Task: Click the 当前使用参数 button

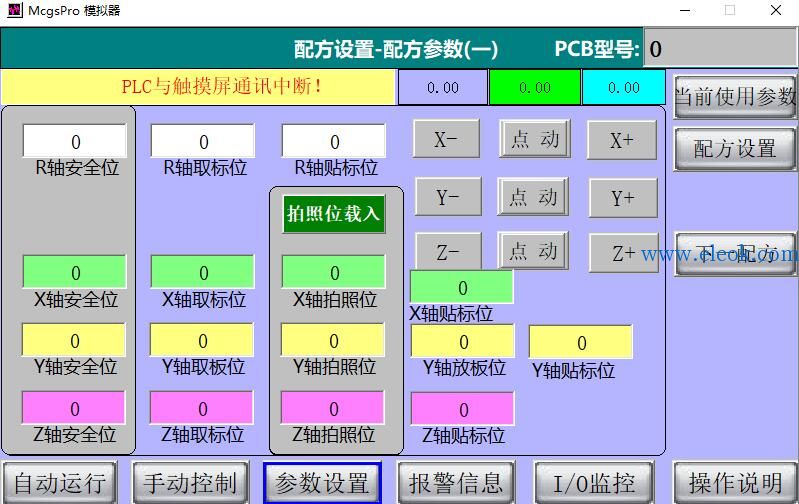Action: (x=735, y=97)
